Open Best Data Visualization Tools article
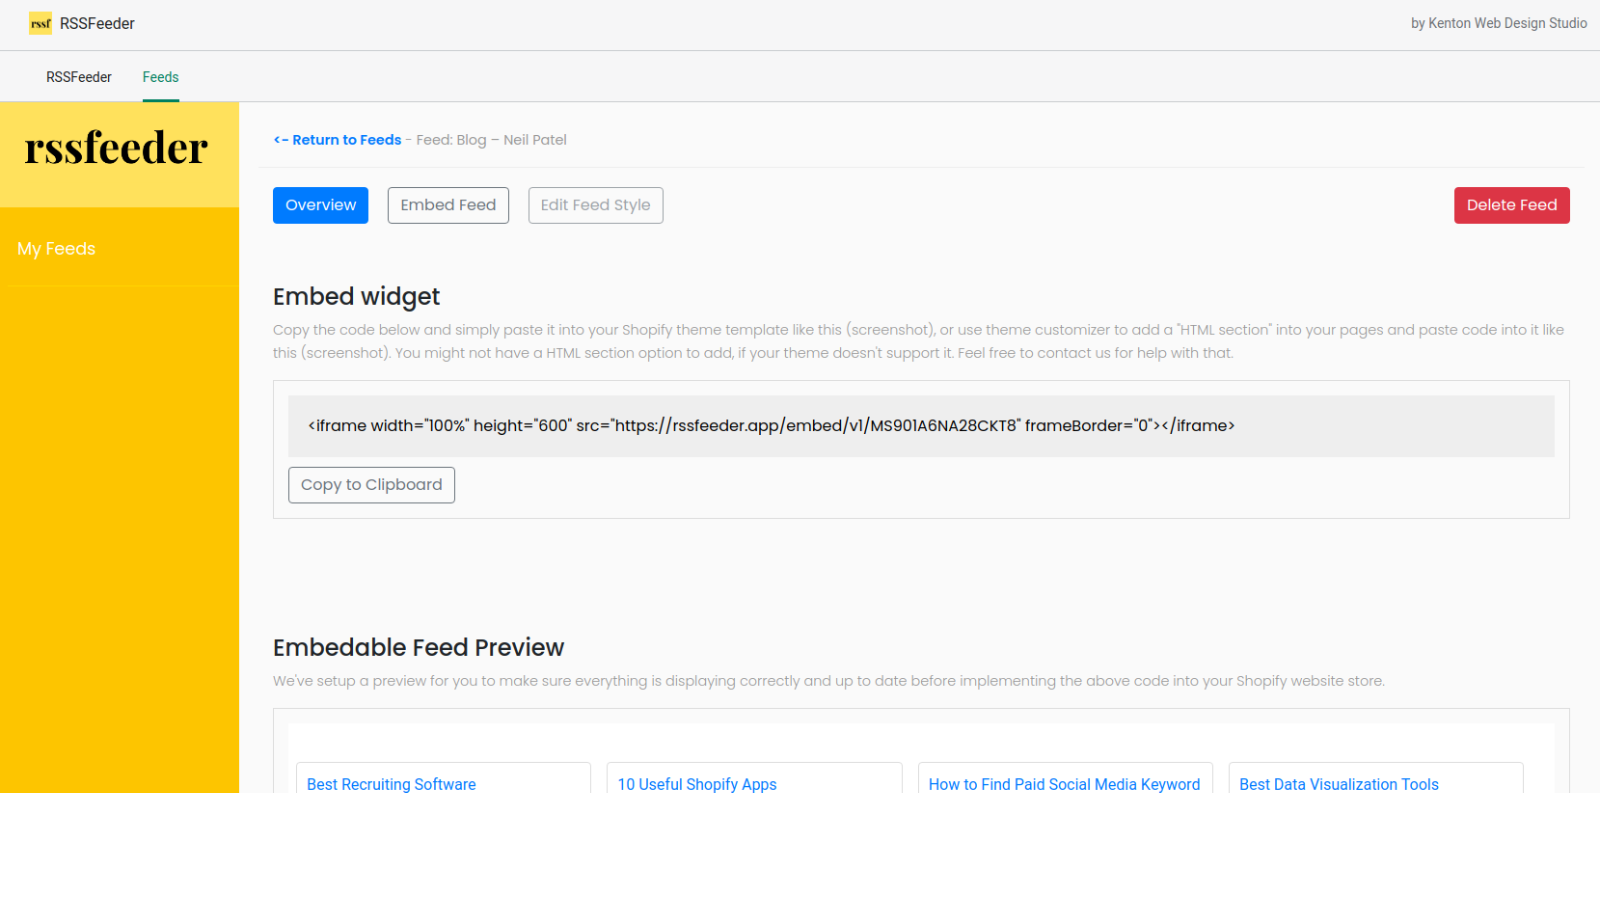 tap(1339, 785)
